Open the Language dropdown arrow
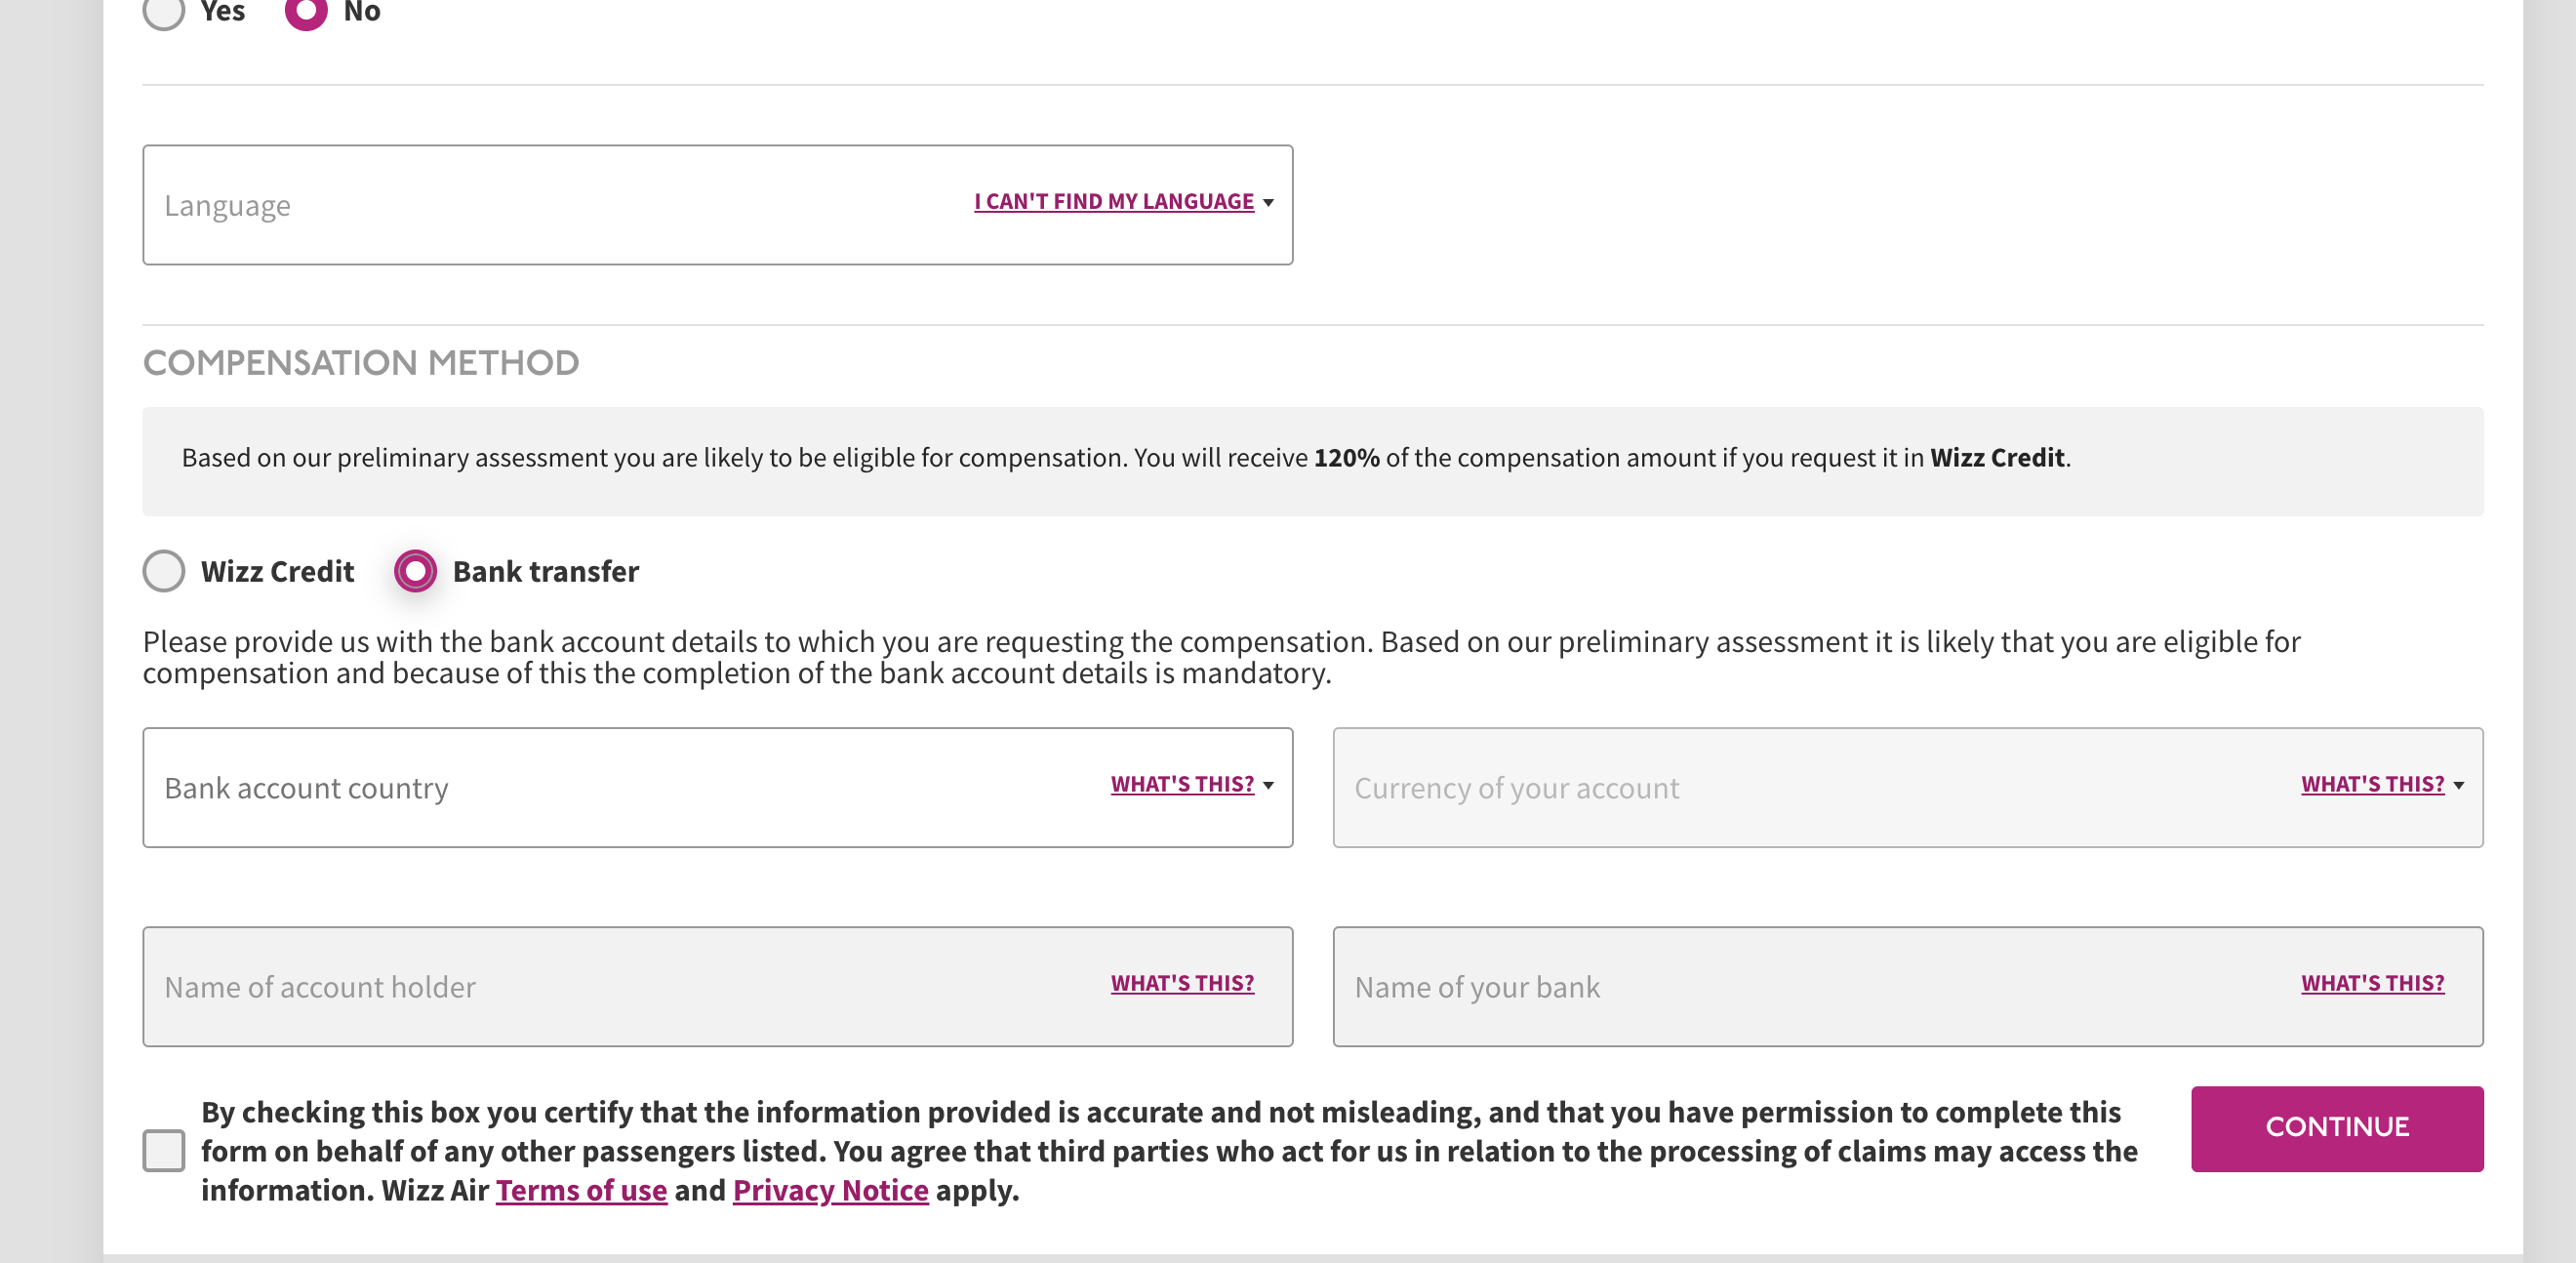Screen dimensions: 2576x1263 pos(1268,203)
